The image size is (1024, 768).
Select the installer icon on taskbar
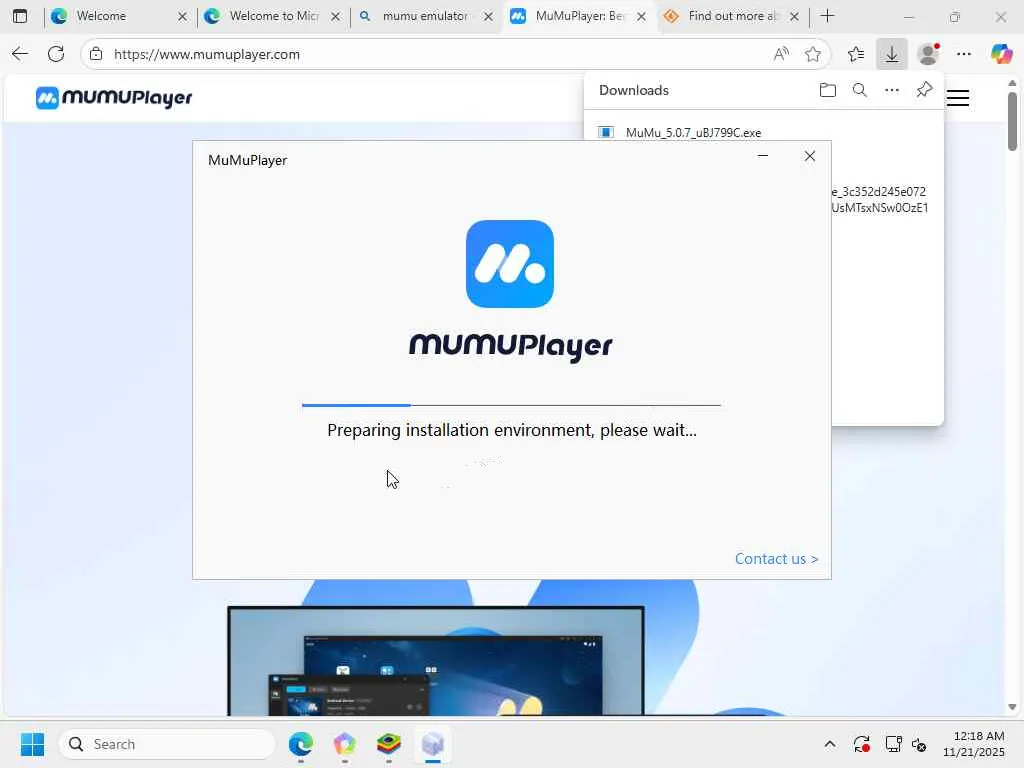[432, 744]
